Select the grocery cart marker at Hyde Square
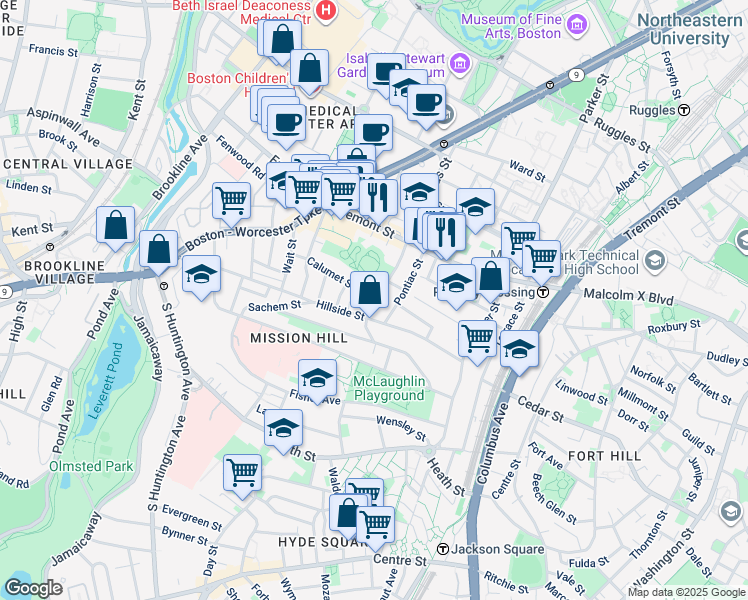This screenshot has width=748, height=600. [x=375, y=527]
